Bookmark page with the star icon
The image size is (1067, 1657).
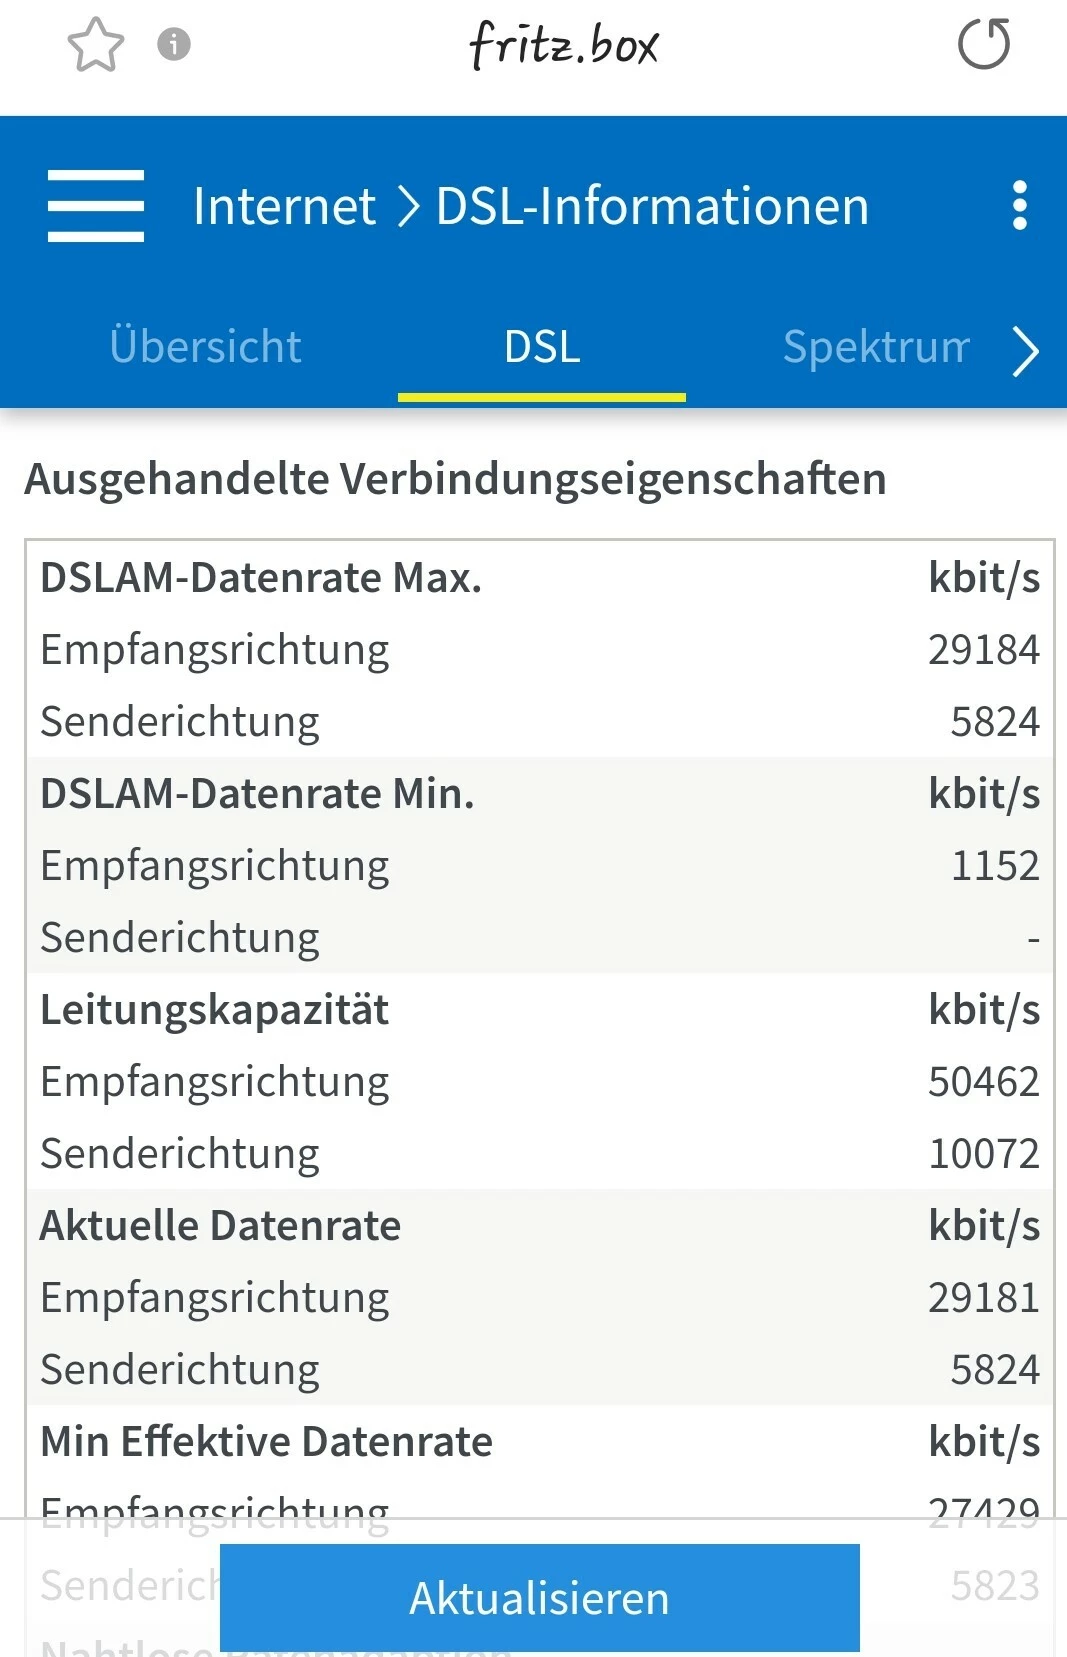pos(95,45)
